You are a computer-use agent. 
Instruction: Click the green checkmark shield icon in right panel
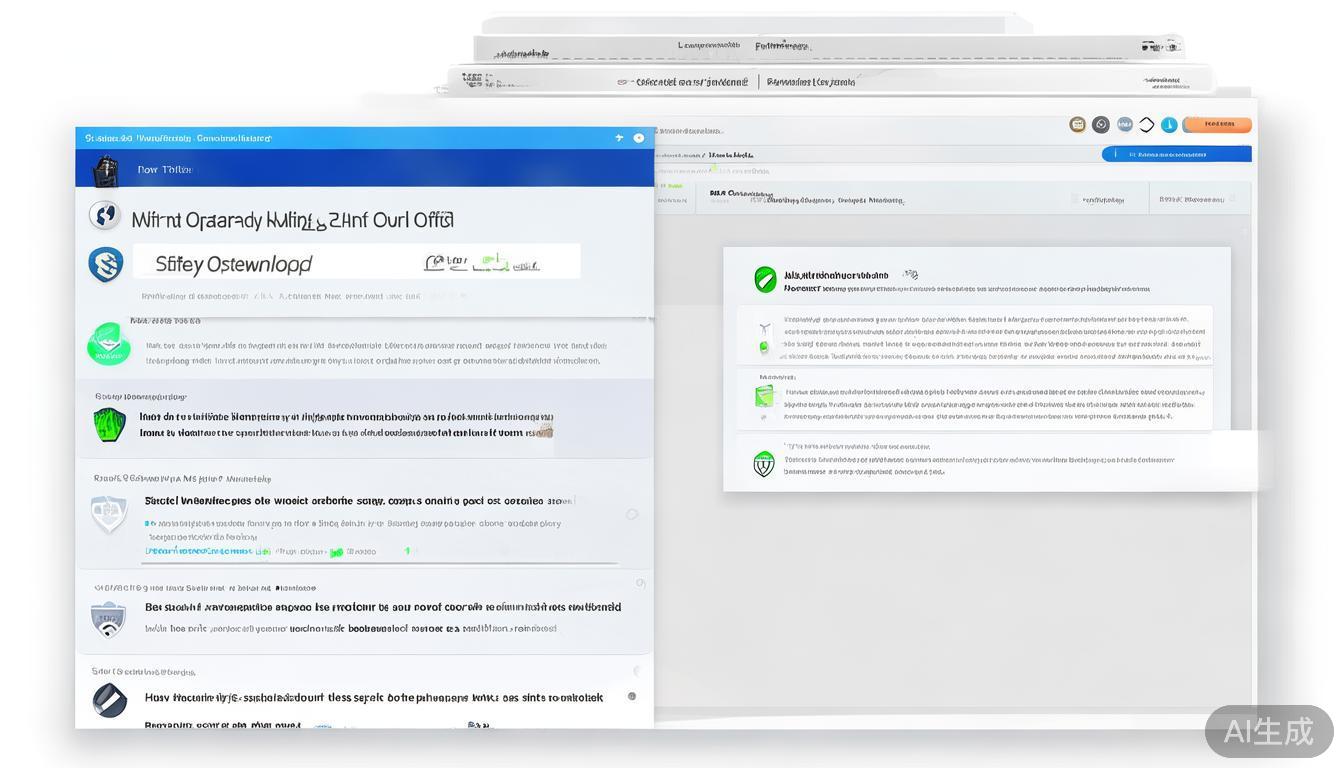pos(765,279)
